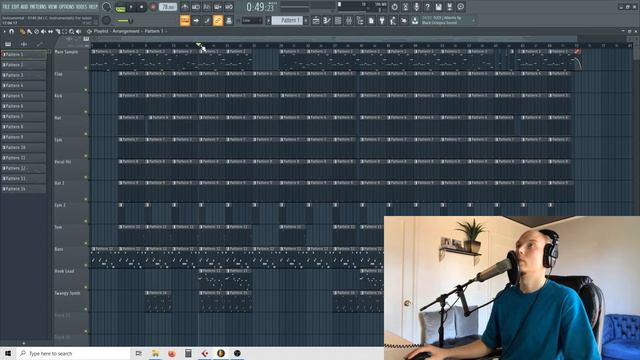Viewport: 640px width, 360px height.
Task: Select the playlist mute tool
Action: pos(43,31)
